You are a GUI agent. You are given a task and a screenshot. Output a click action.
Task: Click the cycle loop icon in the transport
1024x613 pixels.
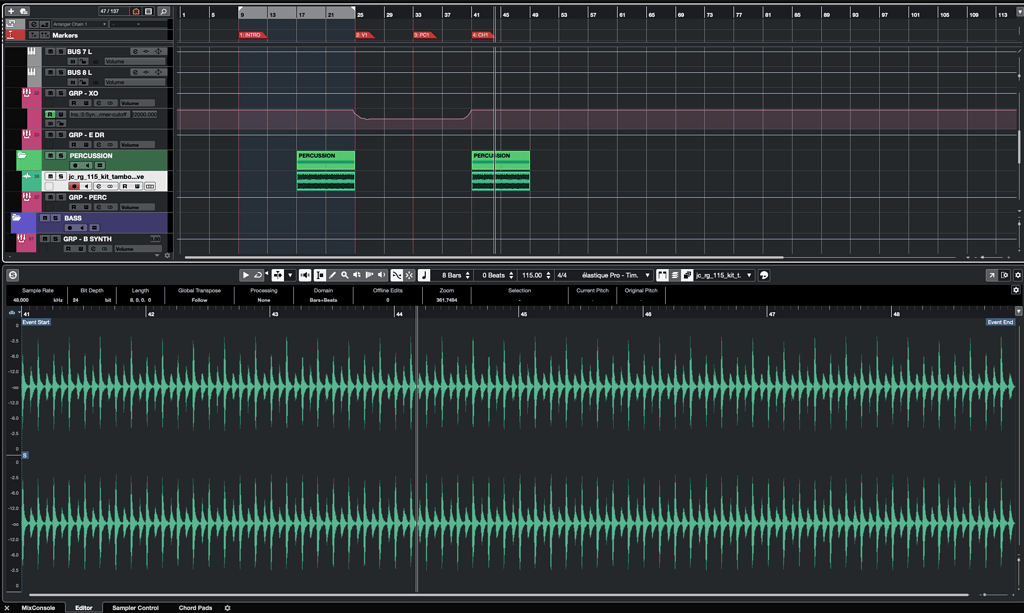tap(258, 274)
